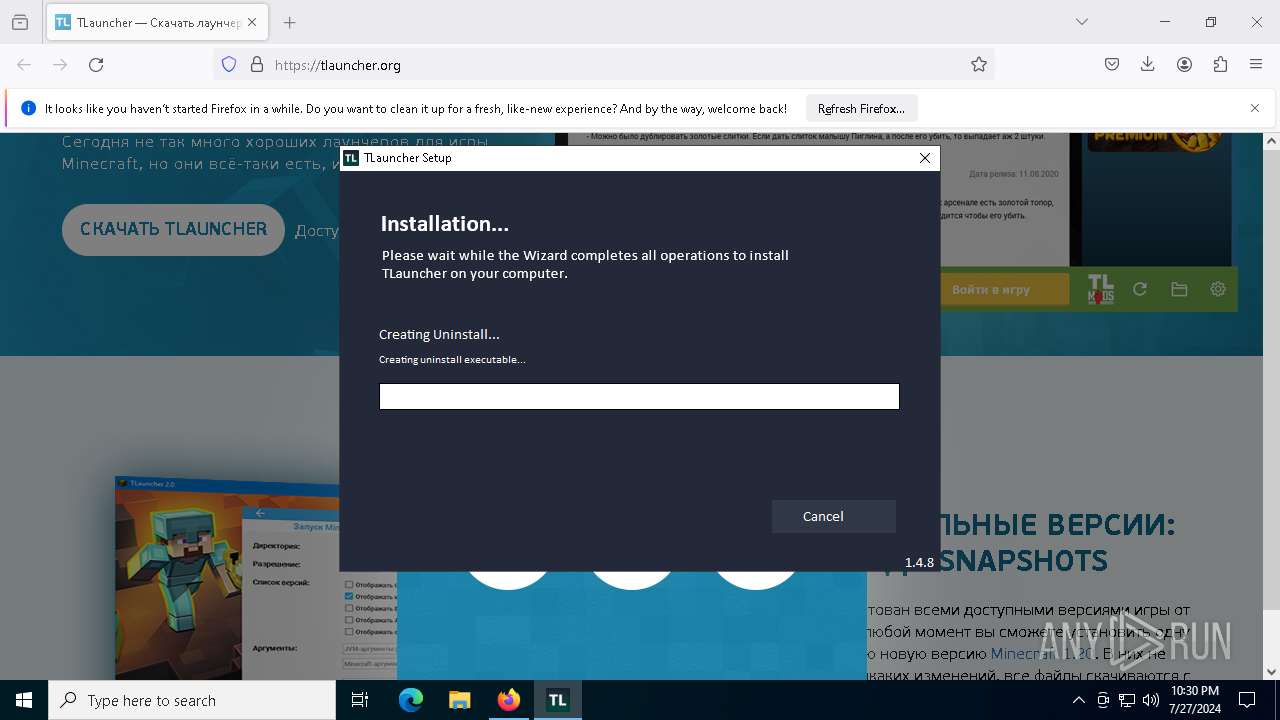
Task: Click the taskbar search box
Action: click(192, 700)
